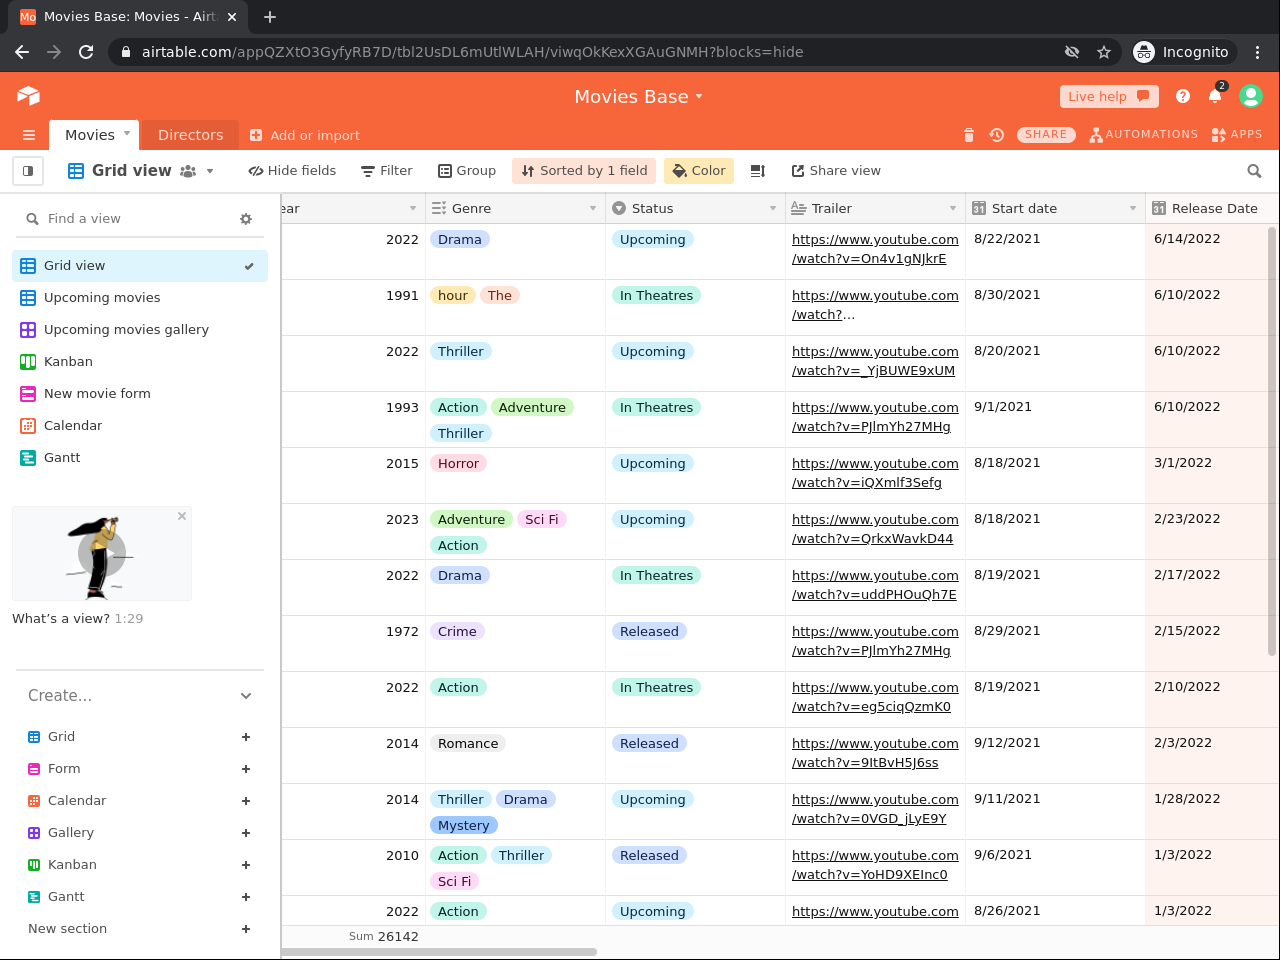Open the Start date column dropdown arrow

(1133, 209)
